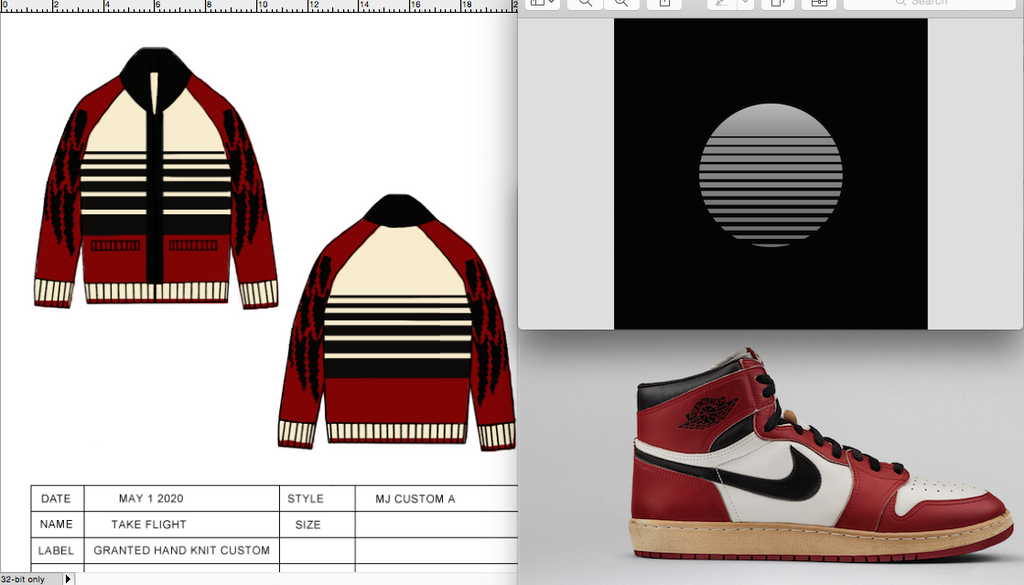1024x585 pixels.
Task: Click the zoom out magnifier in Preview
Action: pos(585,3)
